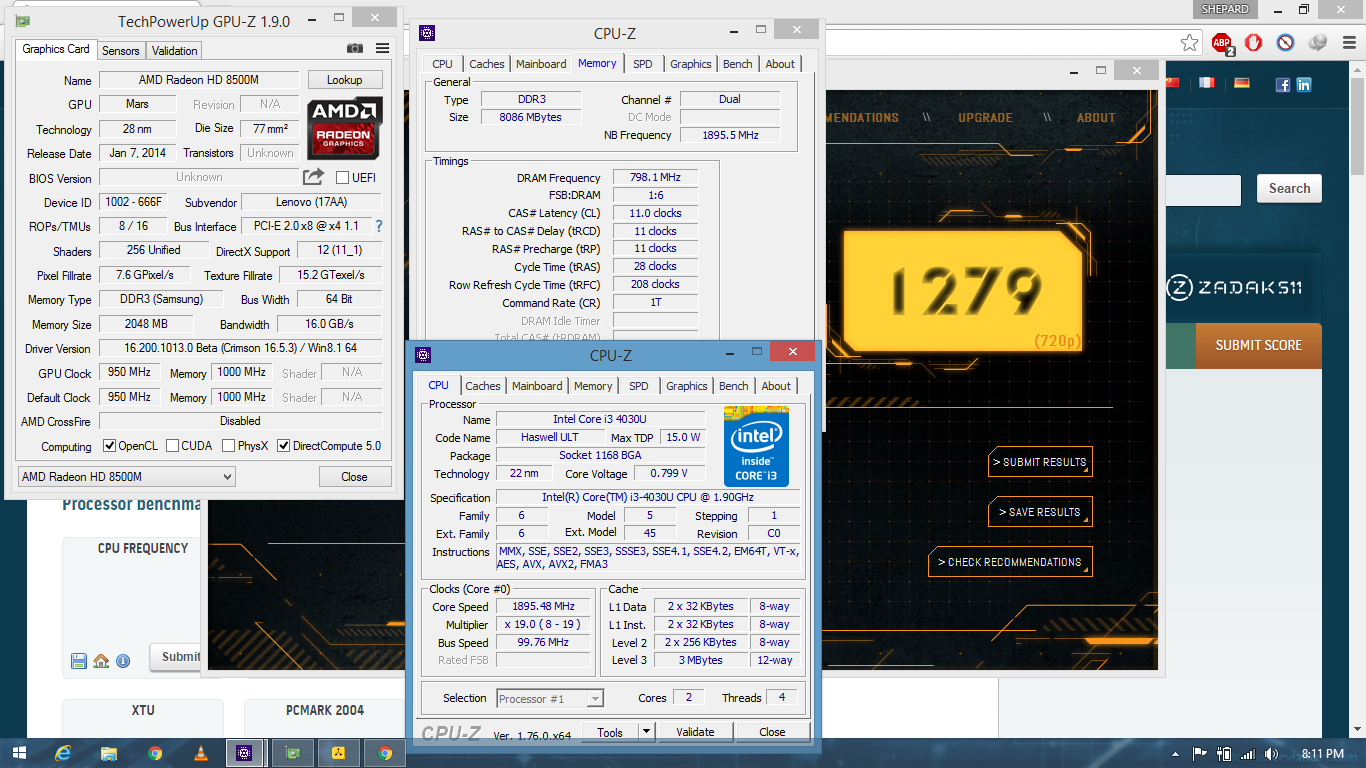Open the Processor #1 selection dropdown

(549, 698)
